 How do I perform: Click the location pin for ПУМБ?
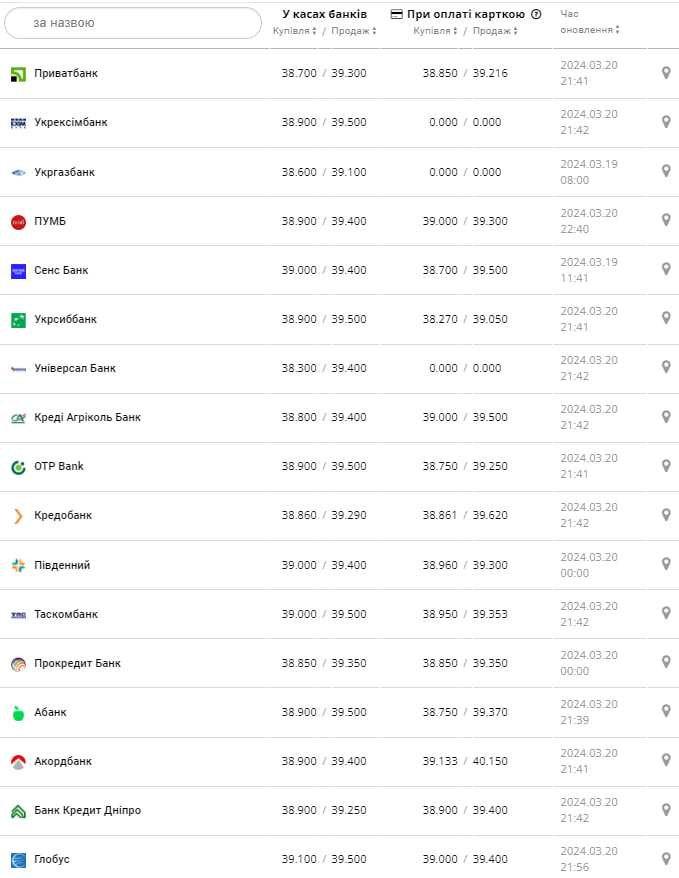(666, 220)
